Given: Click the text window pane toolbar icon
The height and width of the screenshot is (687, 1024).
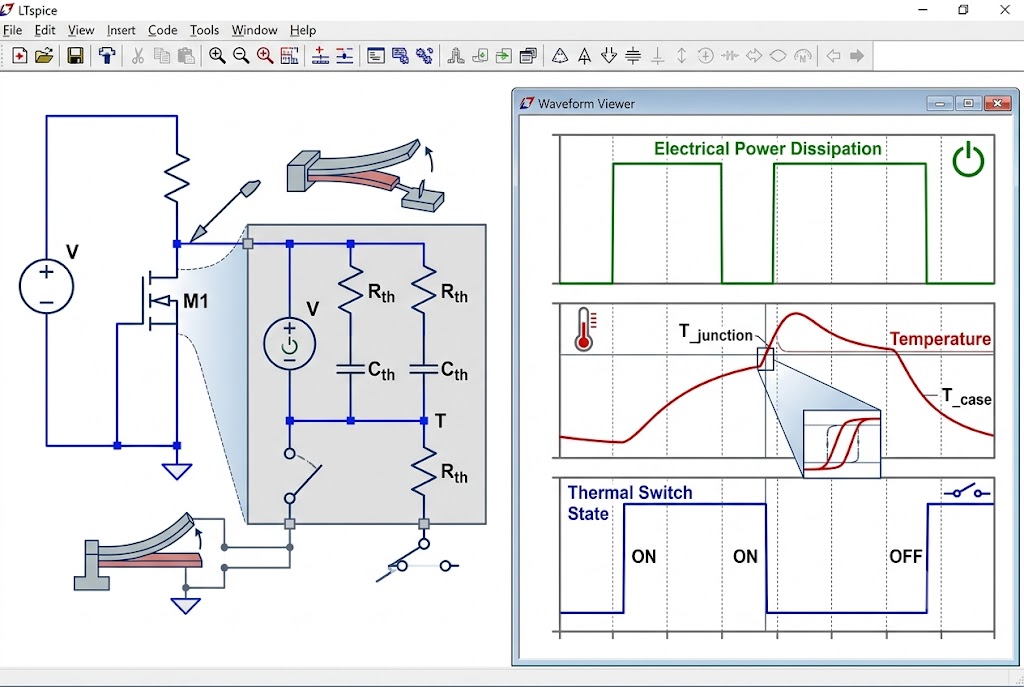Looking at the screenshot, I should 376,56.
